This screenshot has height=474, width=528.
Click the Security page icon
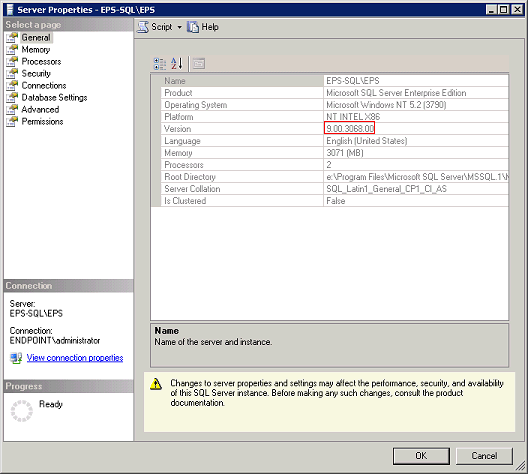[12, 73]
